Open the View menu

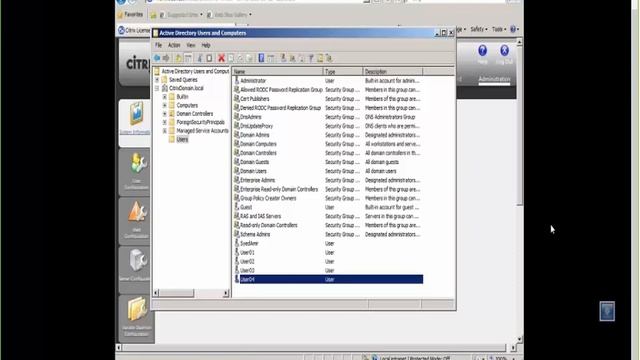pos(191,45)
